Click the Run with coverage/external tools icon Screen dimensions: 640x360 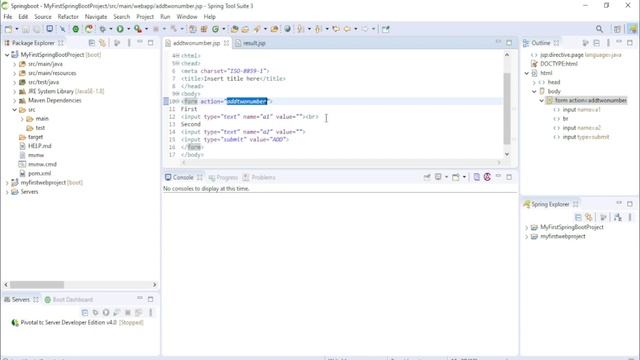pos(138,29)
